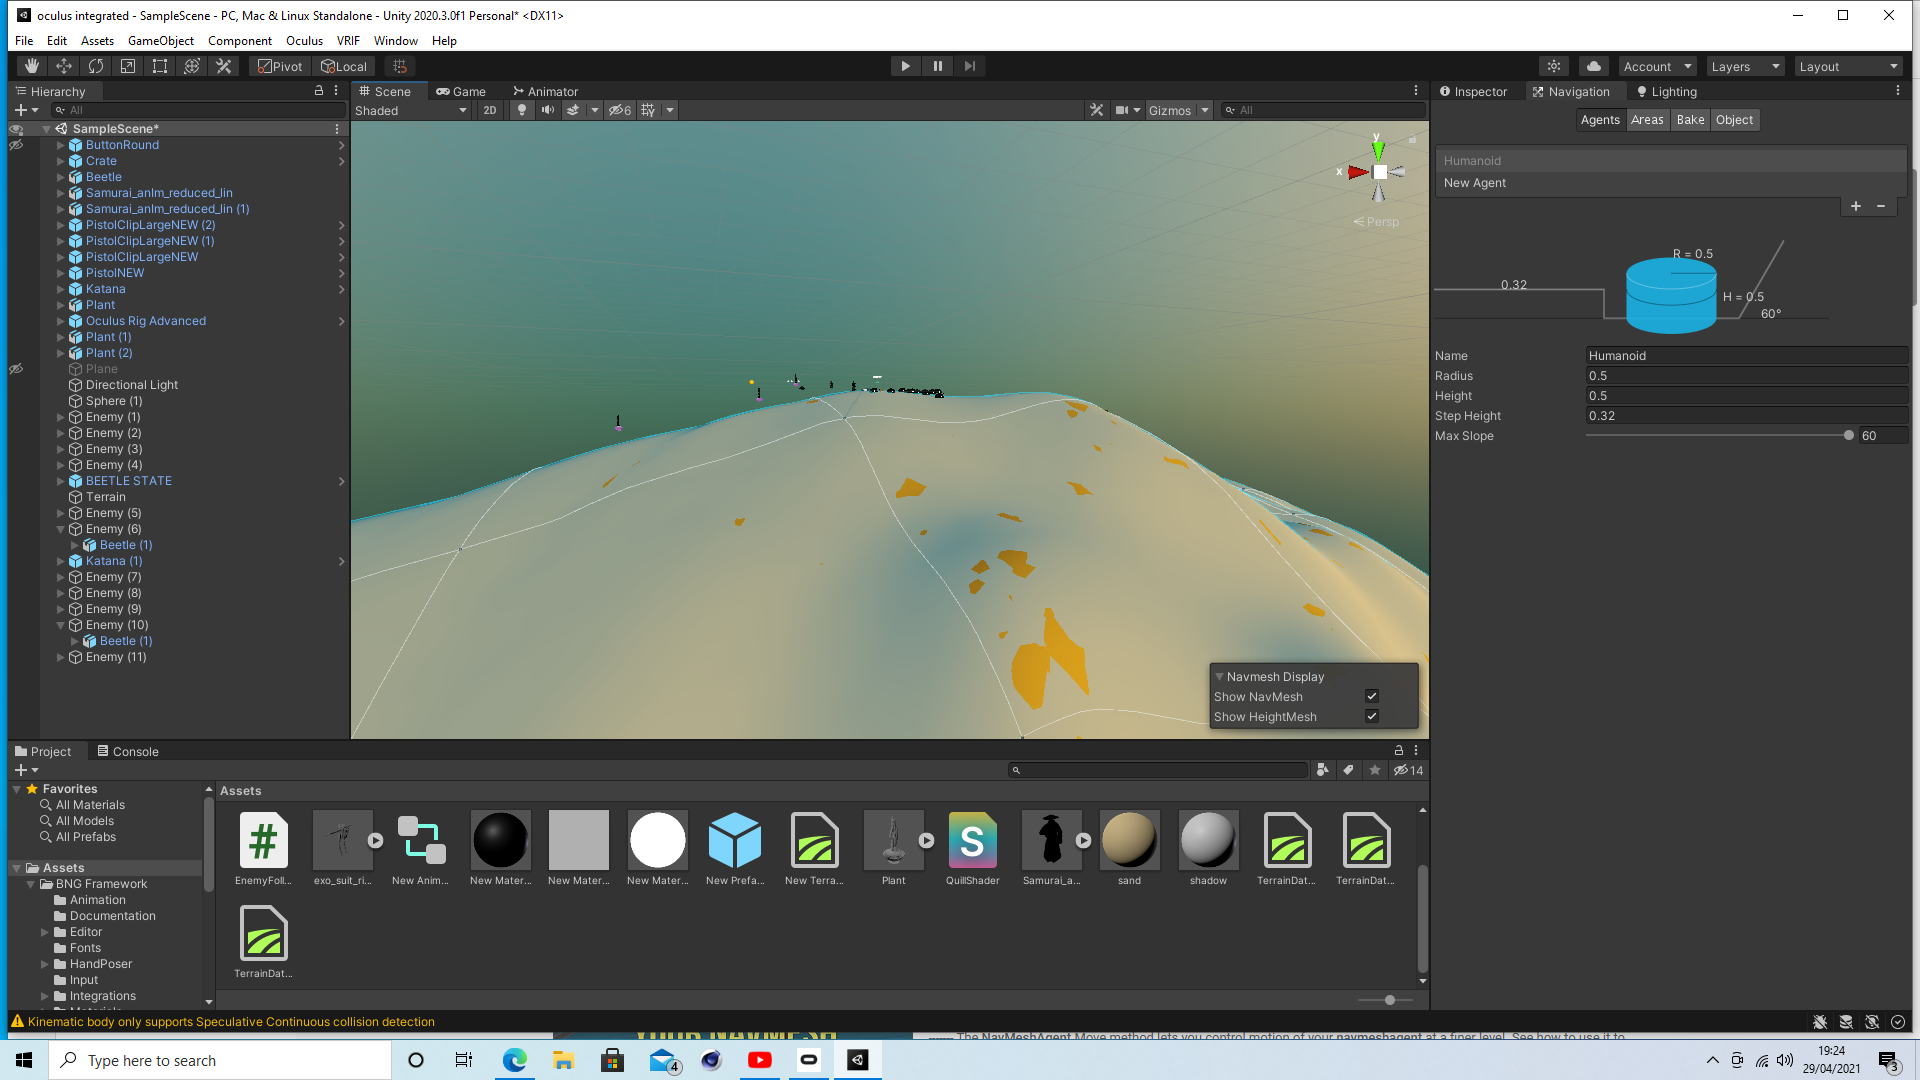Uncheck Show HeightMesh
This screenshot has width=1920, height=1080.
tap(1372, 716)
